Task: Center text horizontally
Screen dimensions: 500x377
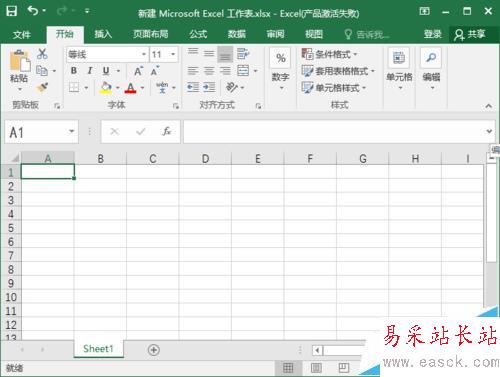Action: (209, 71)
